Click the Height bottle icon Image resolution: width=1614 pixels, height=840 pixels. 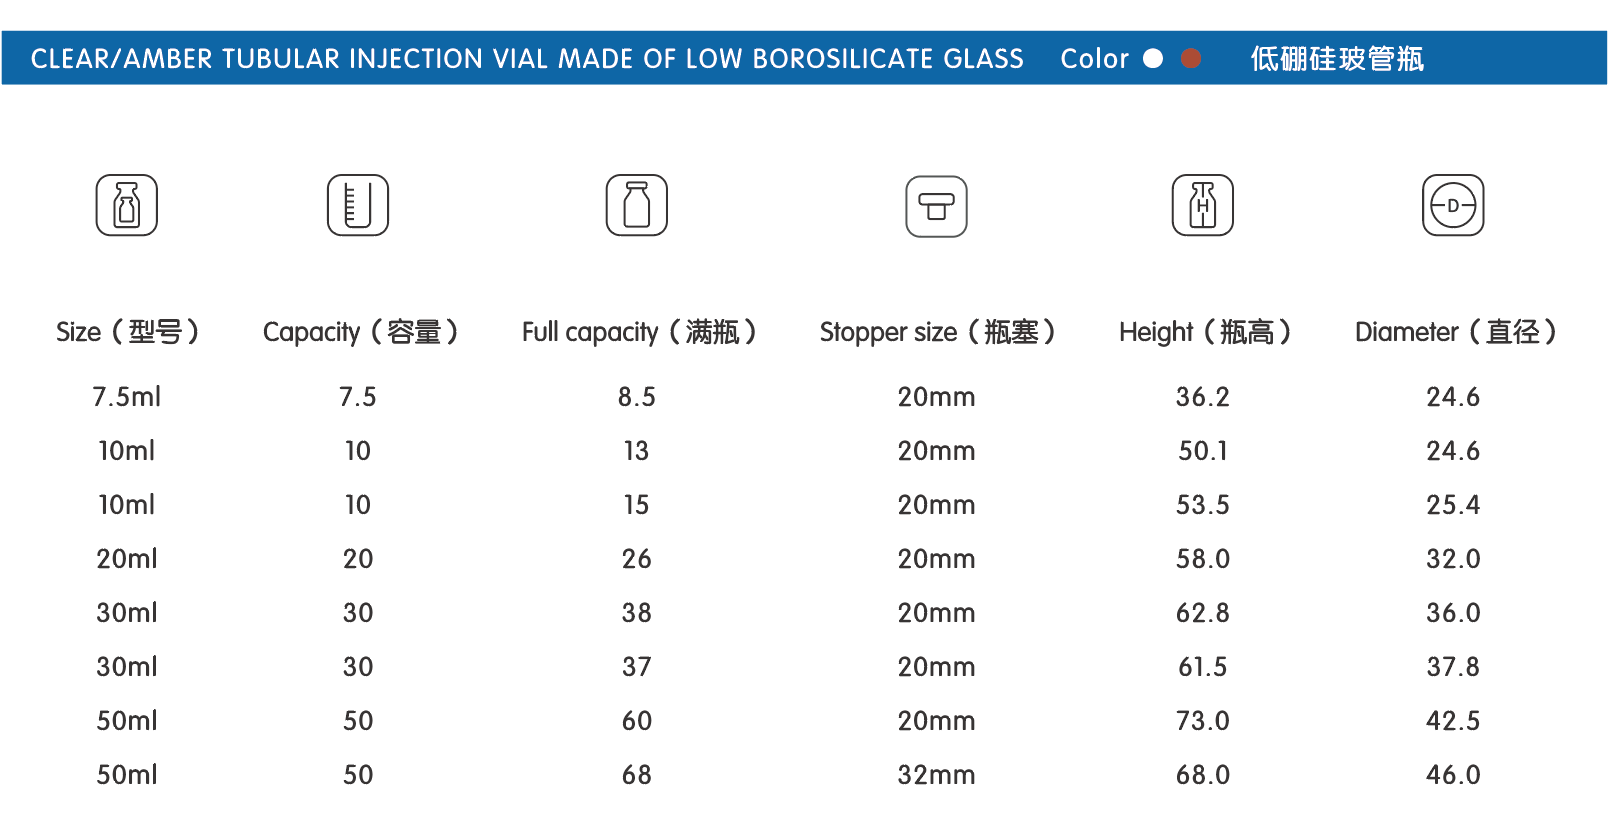click(1203, 205)
